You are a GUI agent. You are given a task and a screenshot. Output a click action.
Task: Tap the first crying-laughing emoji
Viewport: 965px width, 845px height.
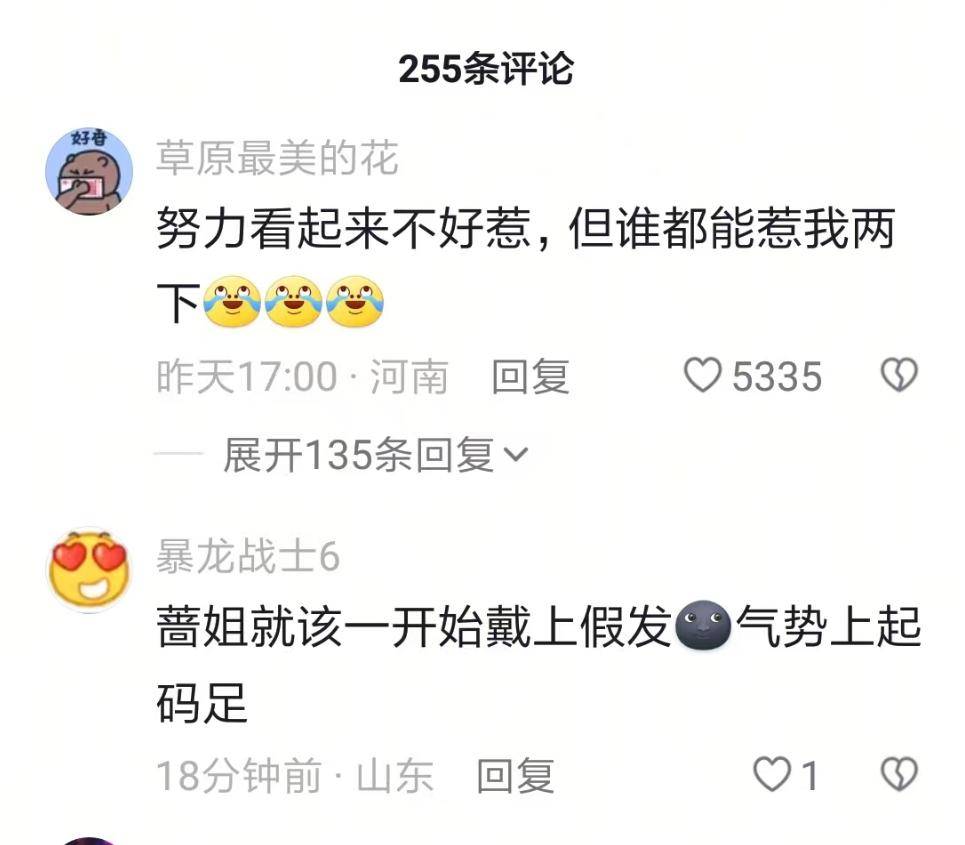coord(232,301)
